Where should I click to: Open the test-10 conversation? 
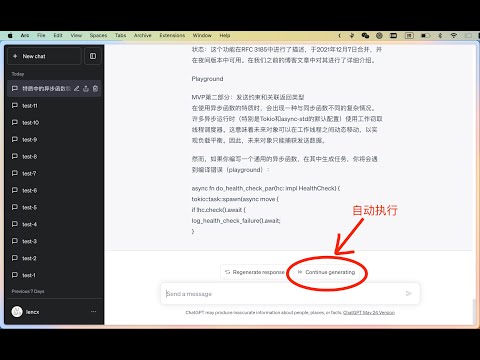click(54, 122)
